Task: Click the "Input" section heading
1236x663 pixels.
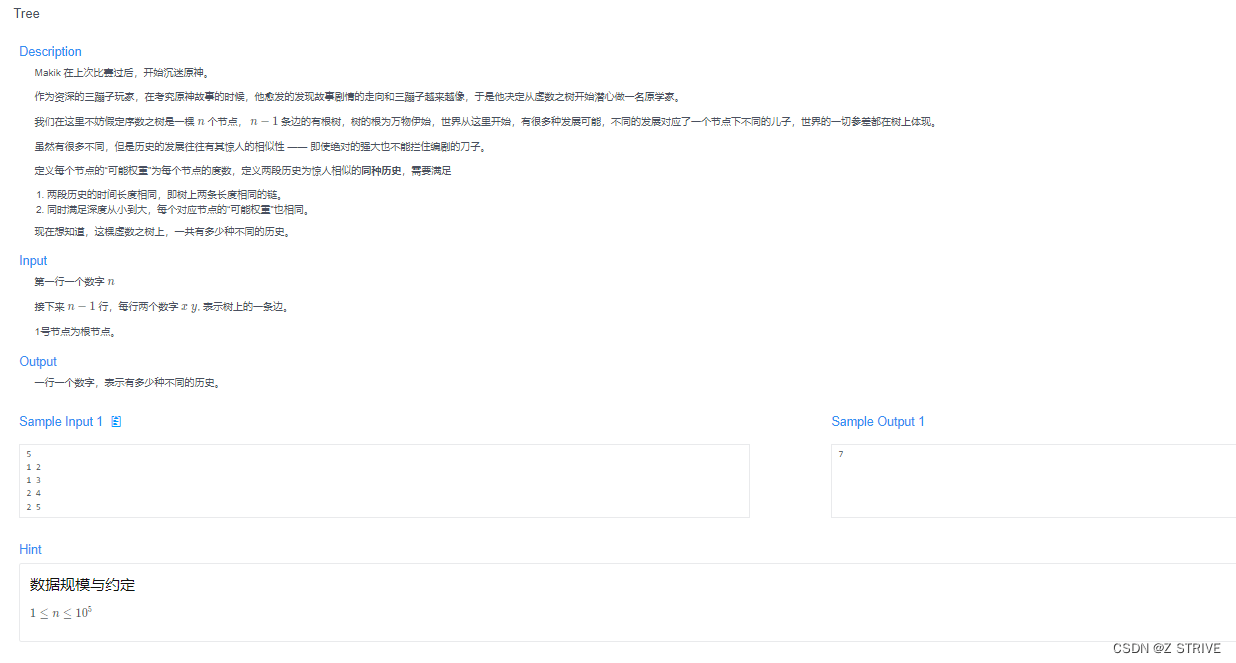Action: [x=33, y=261]
